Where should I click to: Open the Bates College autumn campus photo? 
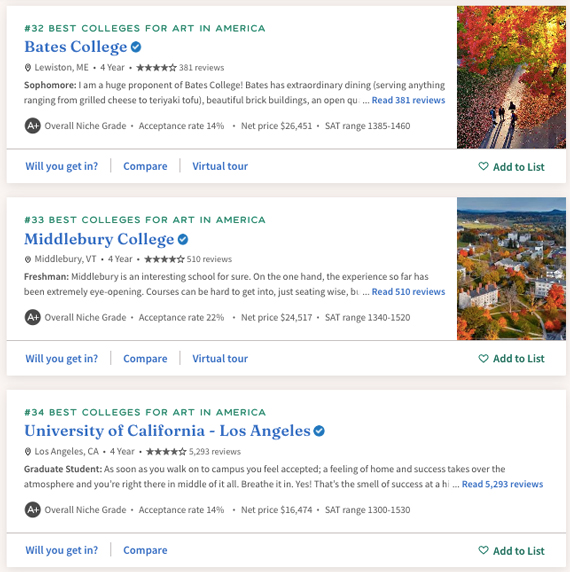click(x=511, y=77)
